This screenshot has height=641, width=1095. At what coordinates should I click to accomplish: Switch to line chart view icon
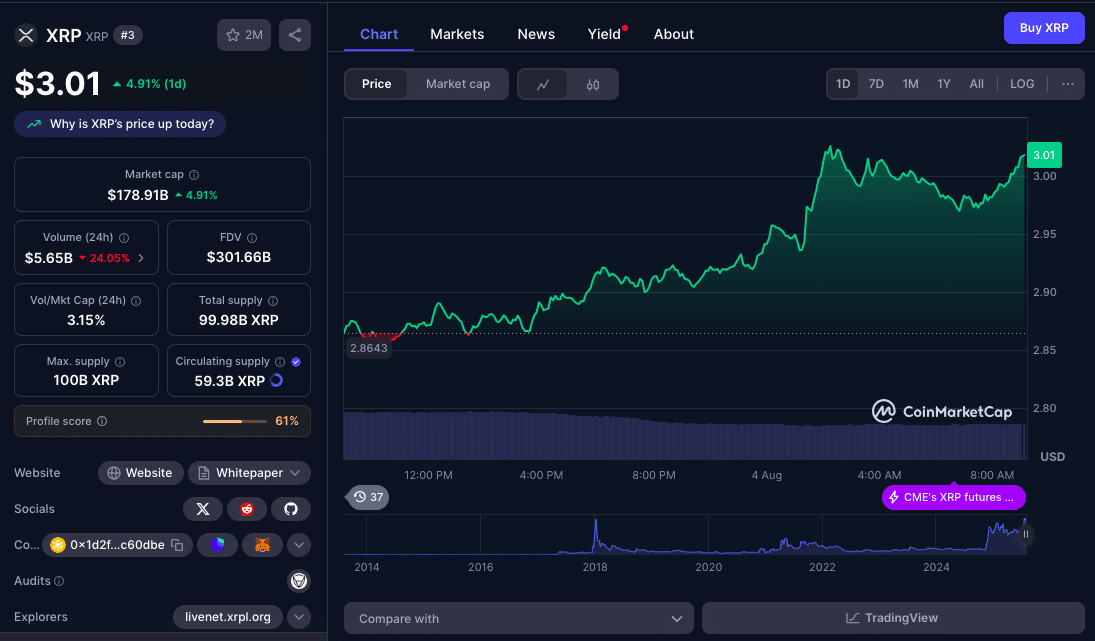(543, 84)
